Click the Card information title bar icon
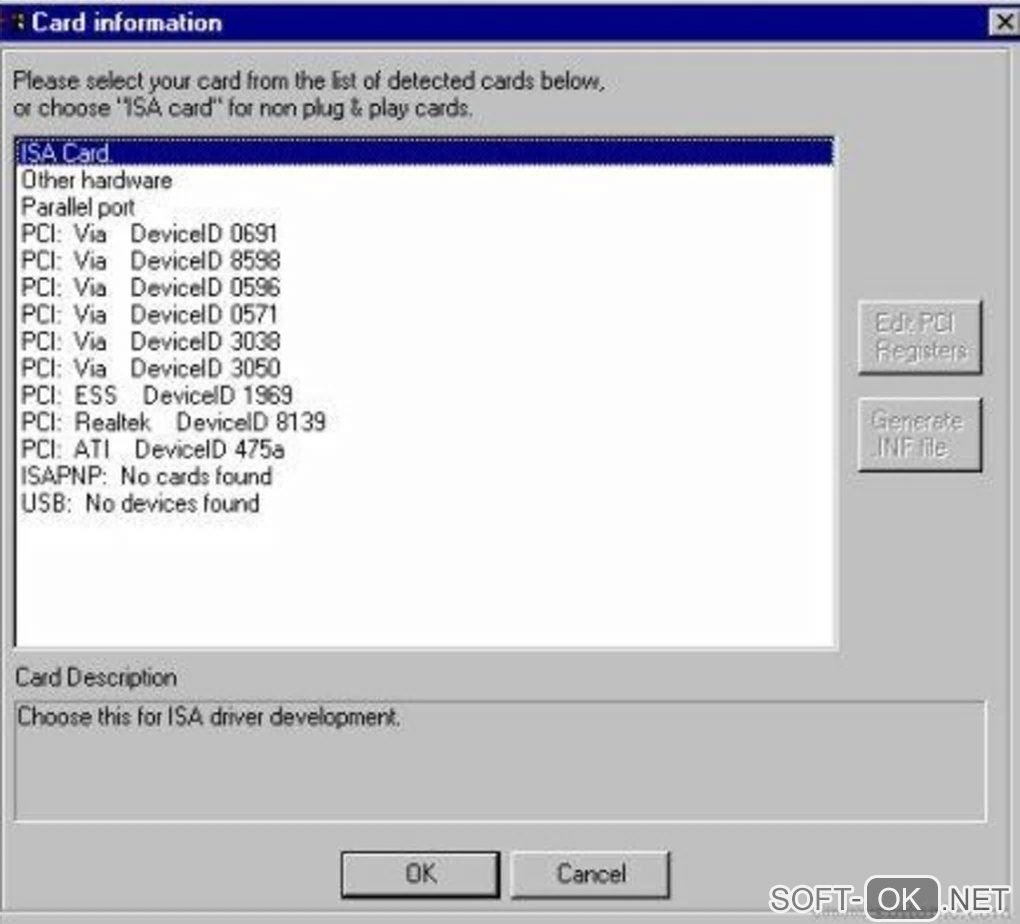Screen dimensions: 1020x924 tap(18, 23)
